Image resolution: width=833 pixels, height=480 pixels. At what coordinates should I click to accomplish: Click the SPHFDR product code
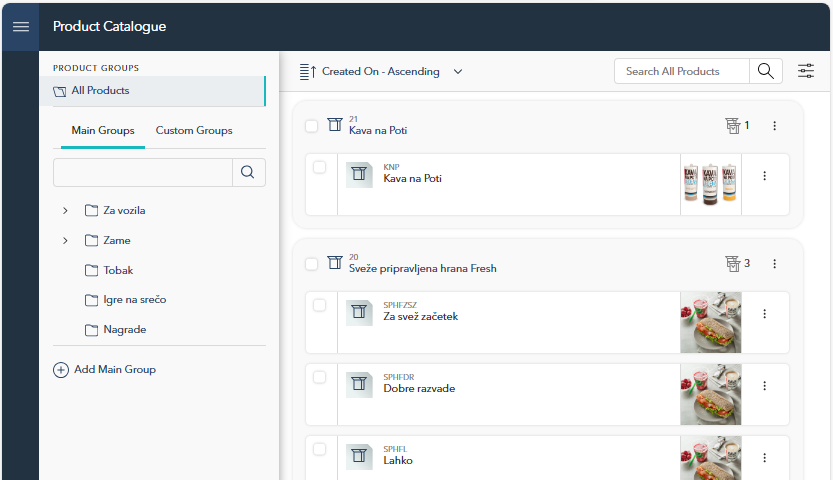399,377
